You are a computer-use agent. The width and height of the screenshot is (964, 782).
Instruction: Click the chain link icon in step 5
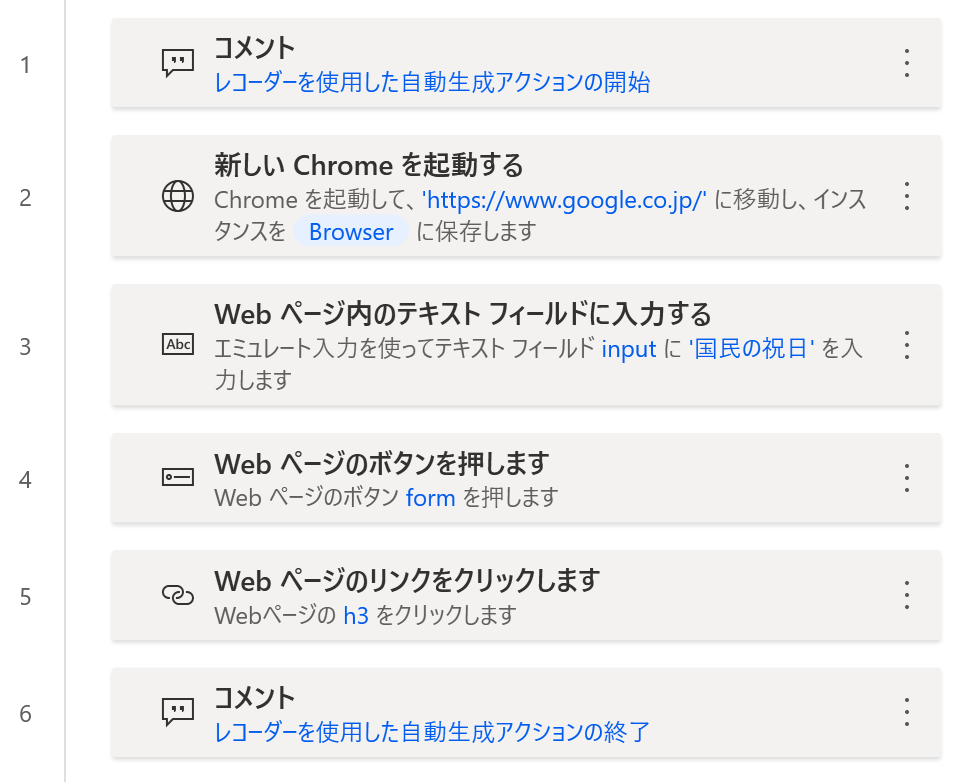[x=178, y=595]
